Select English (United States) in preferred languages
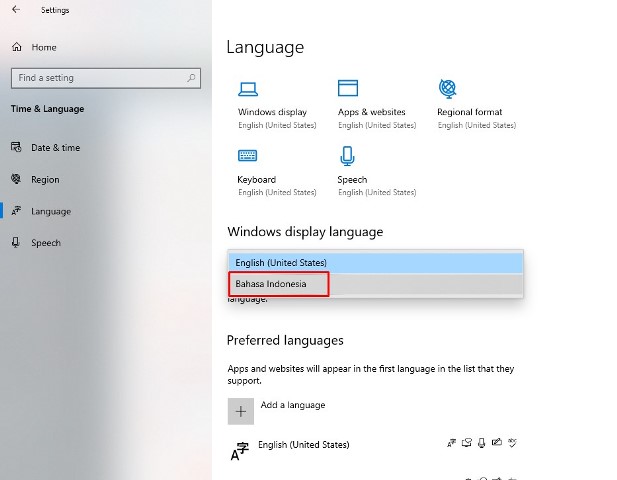Screen dimensions: 617x480 303,445
